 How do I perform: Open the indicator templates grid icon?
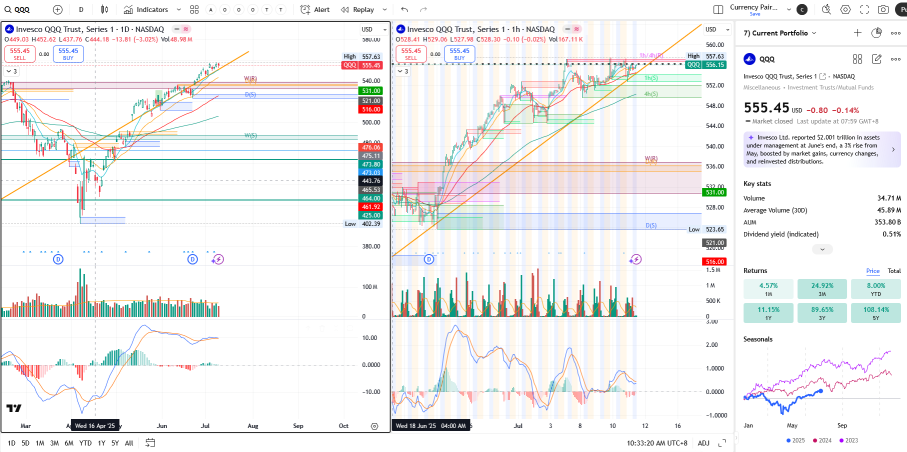pyautogui.click(x=194, y=10)
